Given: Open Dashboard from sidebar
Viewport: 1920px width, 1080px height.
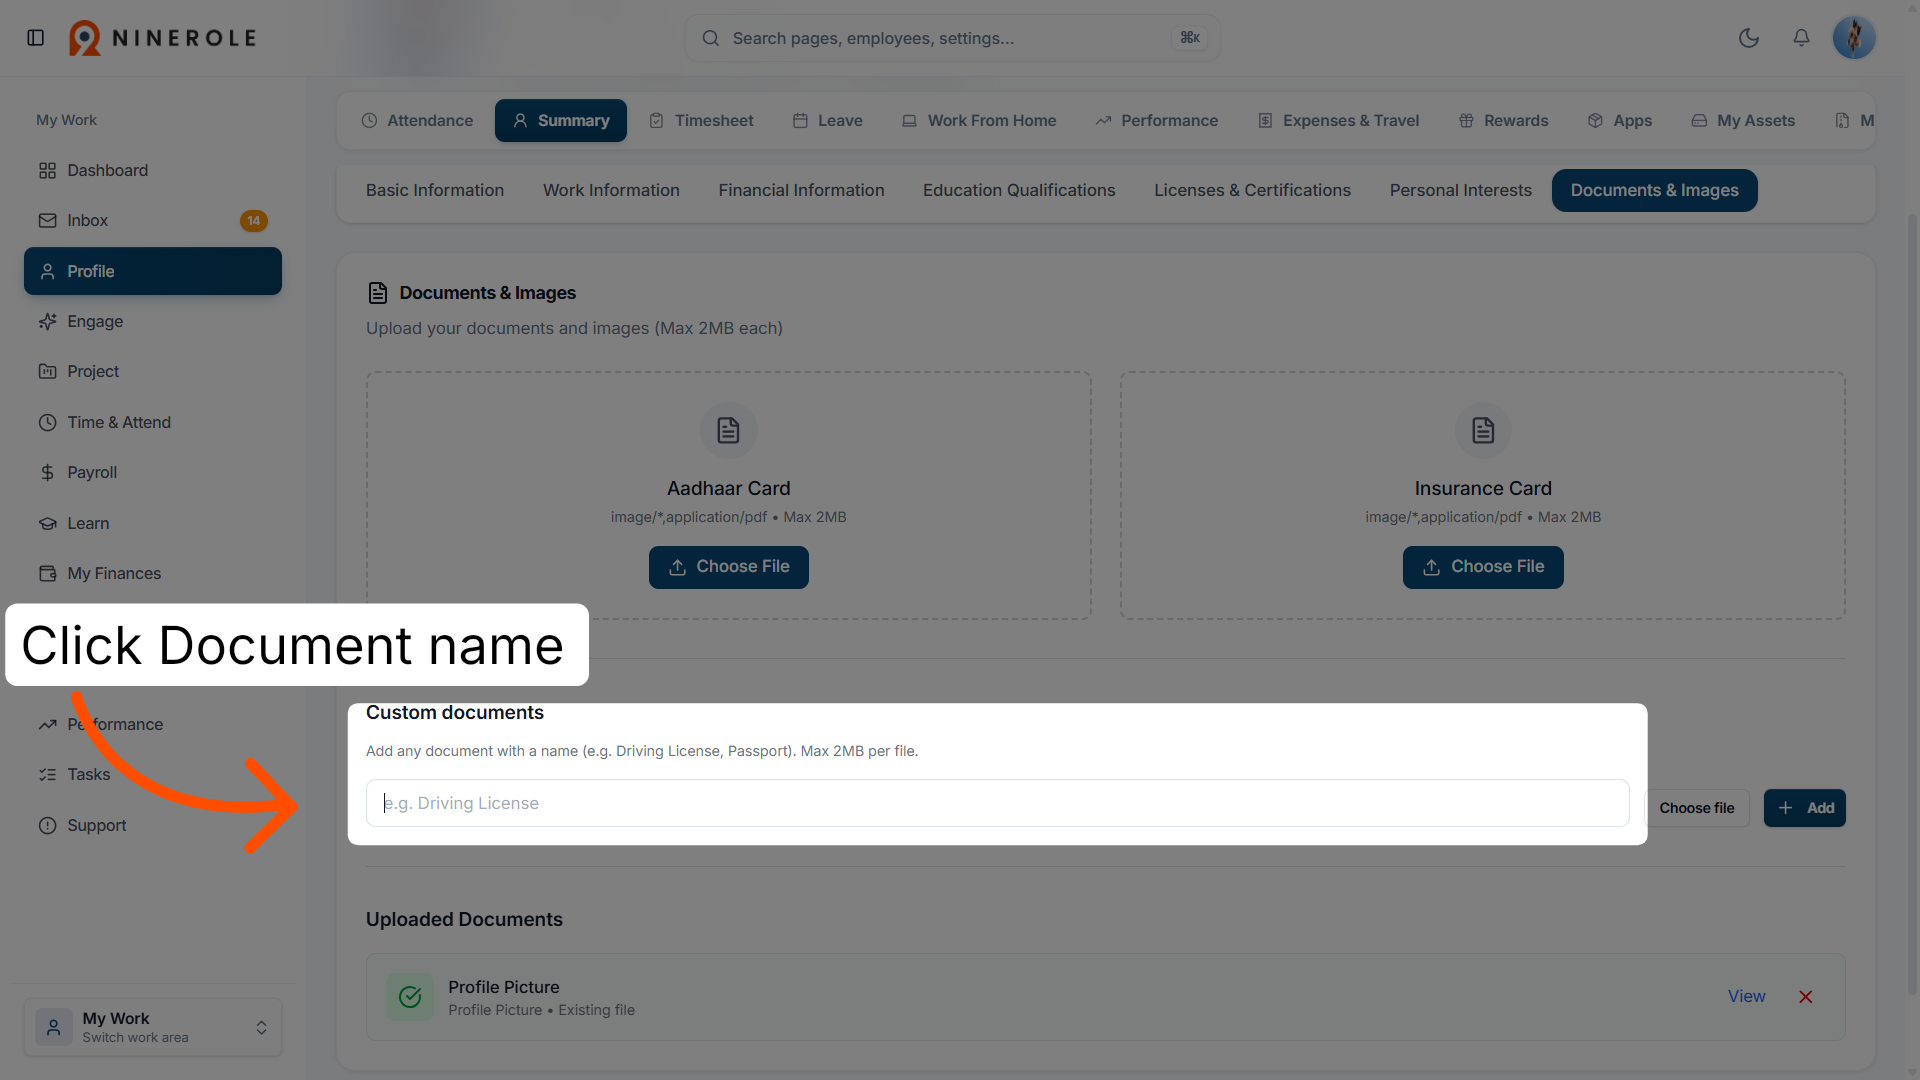Looking at the screenshot, I should point(153,170).
